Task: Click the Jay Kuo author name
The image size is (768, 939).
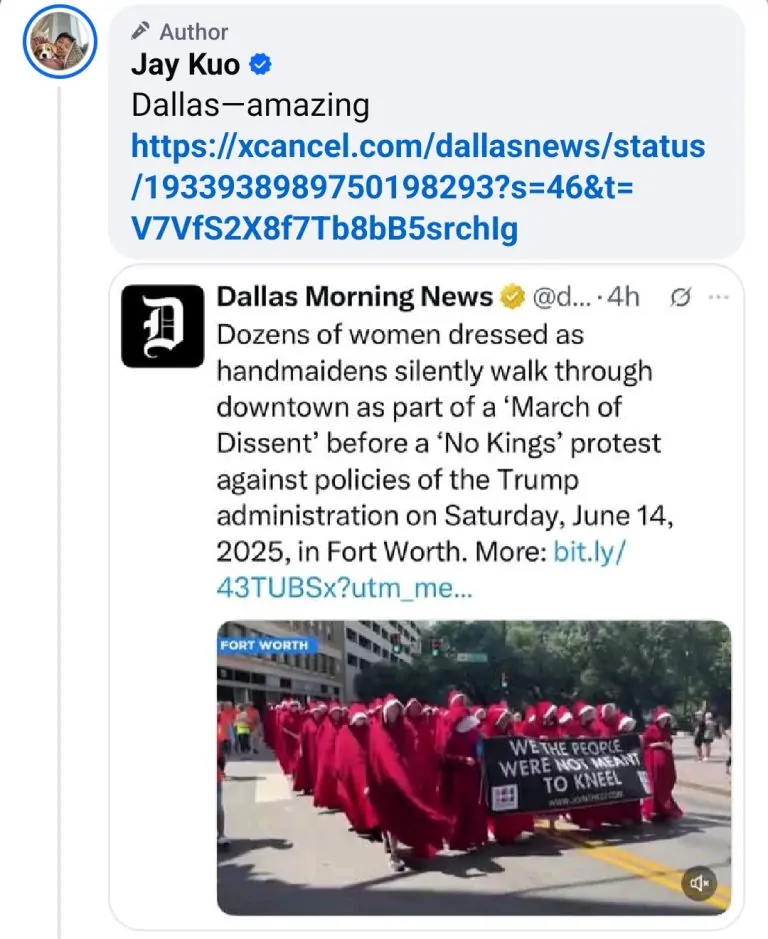Action: 186,66
